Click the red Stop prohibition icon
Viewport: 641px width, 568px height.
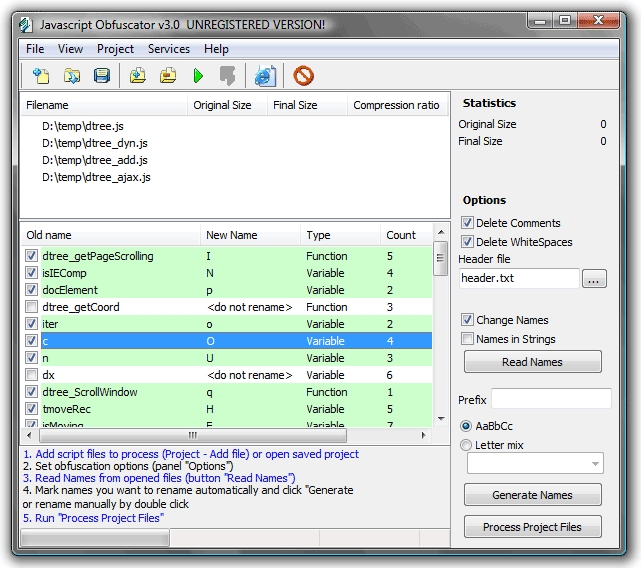303,75
